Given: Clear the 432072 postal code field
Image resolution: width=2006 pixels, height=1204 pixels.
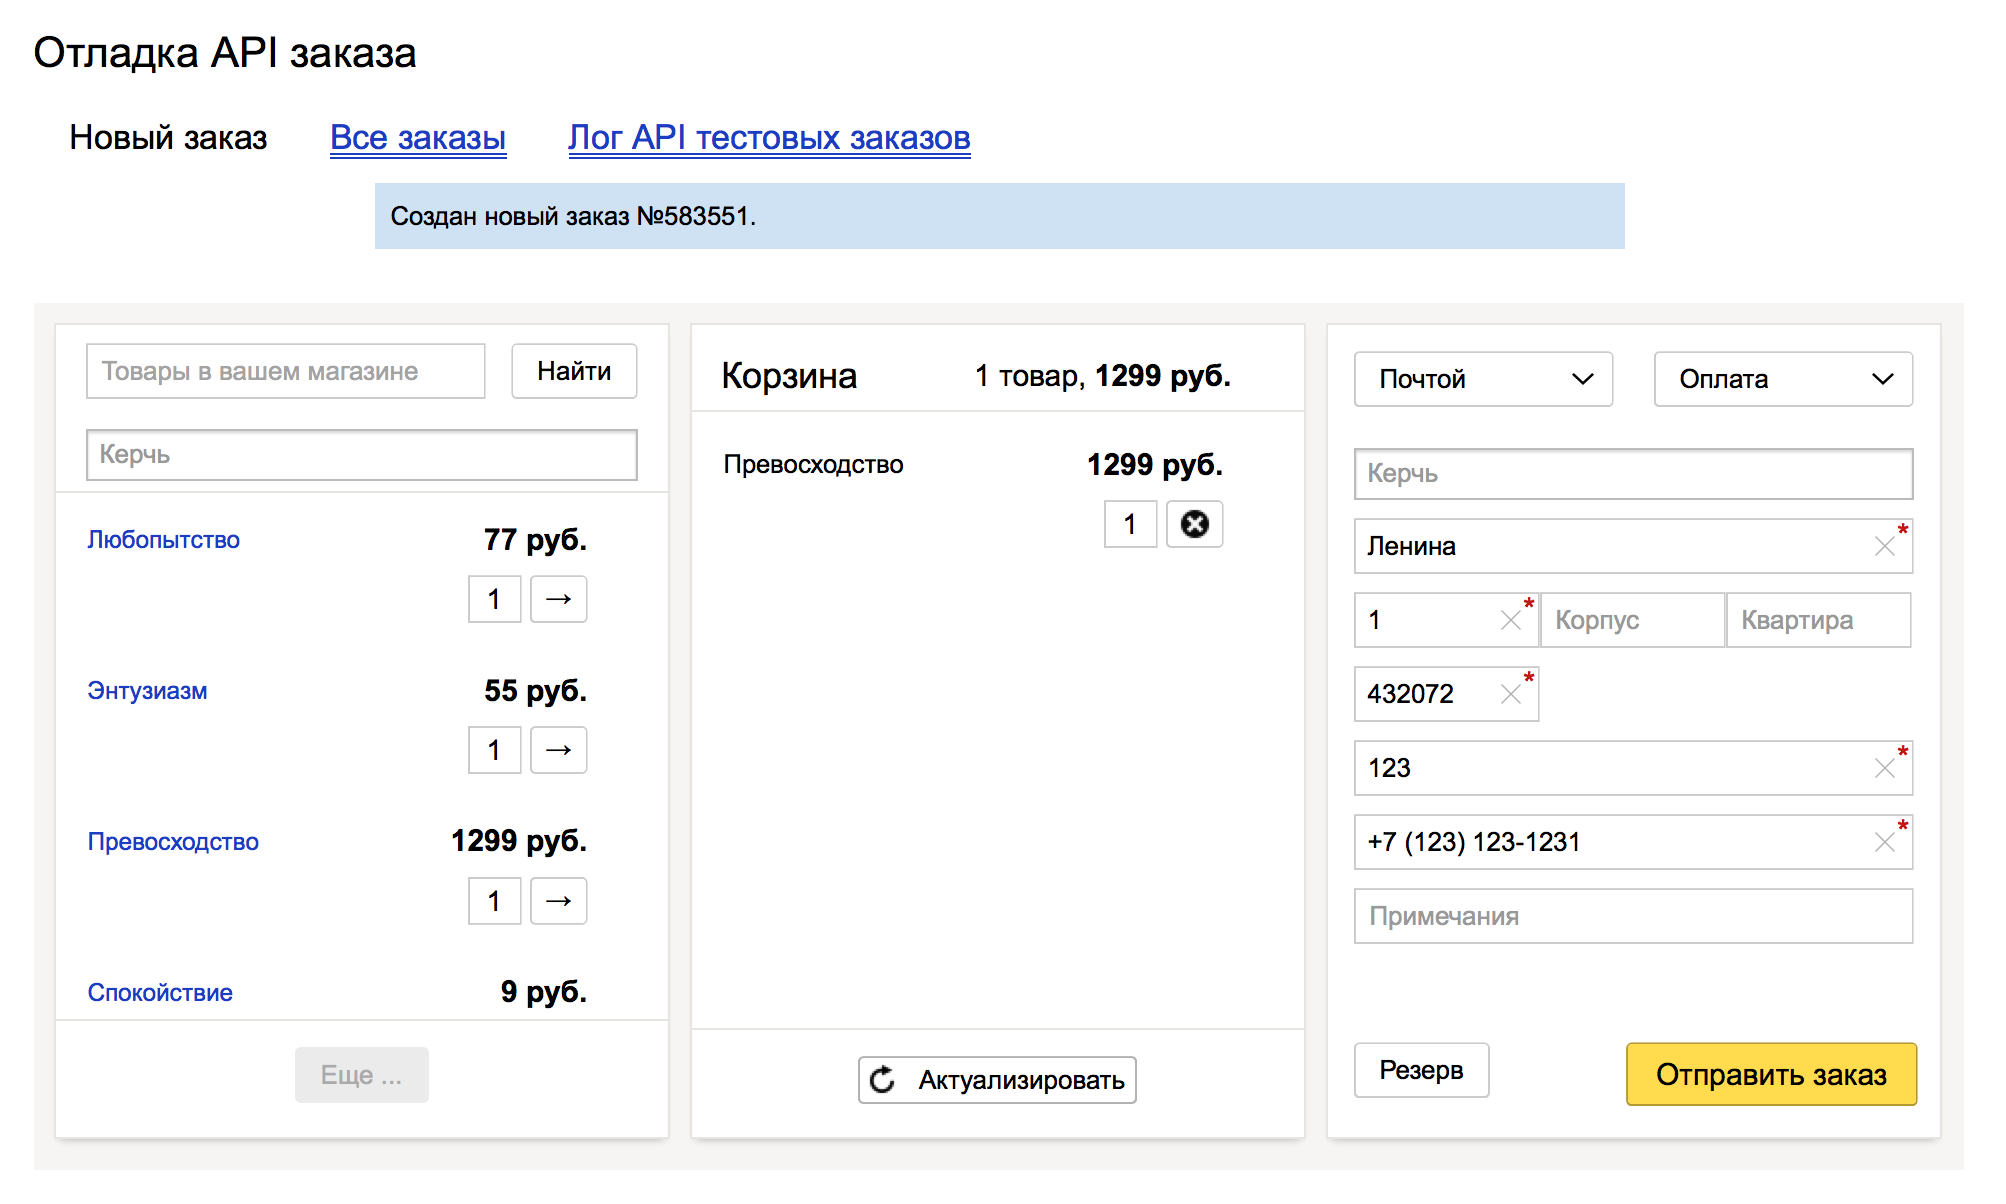Looking at the screenshot, I should point(1510,694).
